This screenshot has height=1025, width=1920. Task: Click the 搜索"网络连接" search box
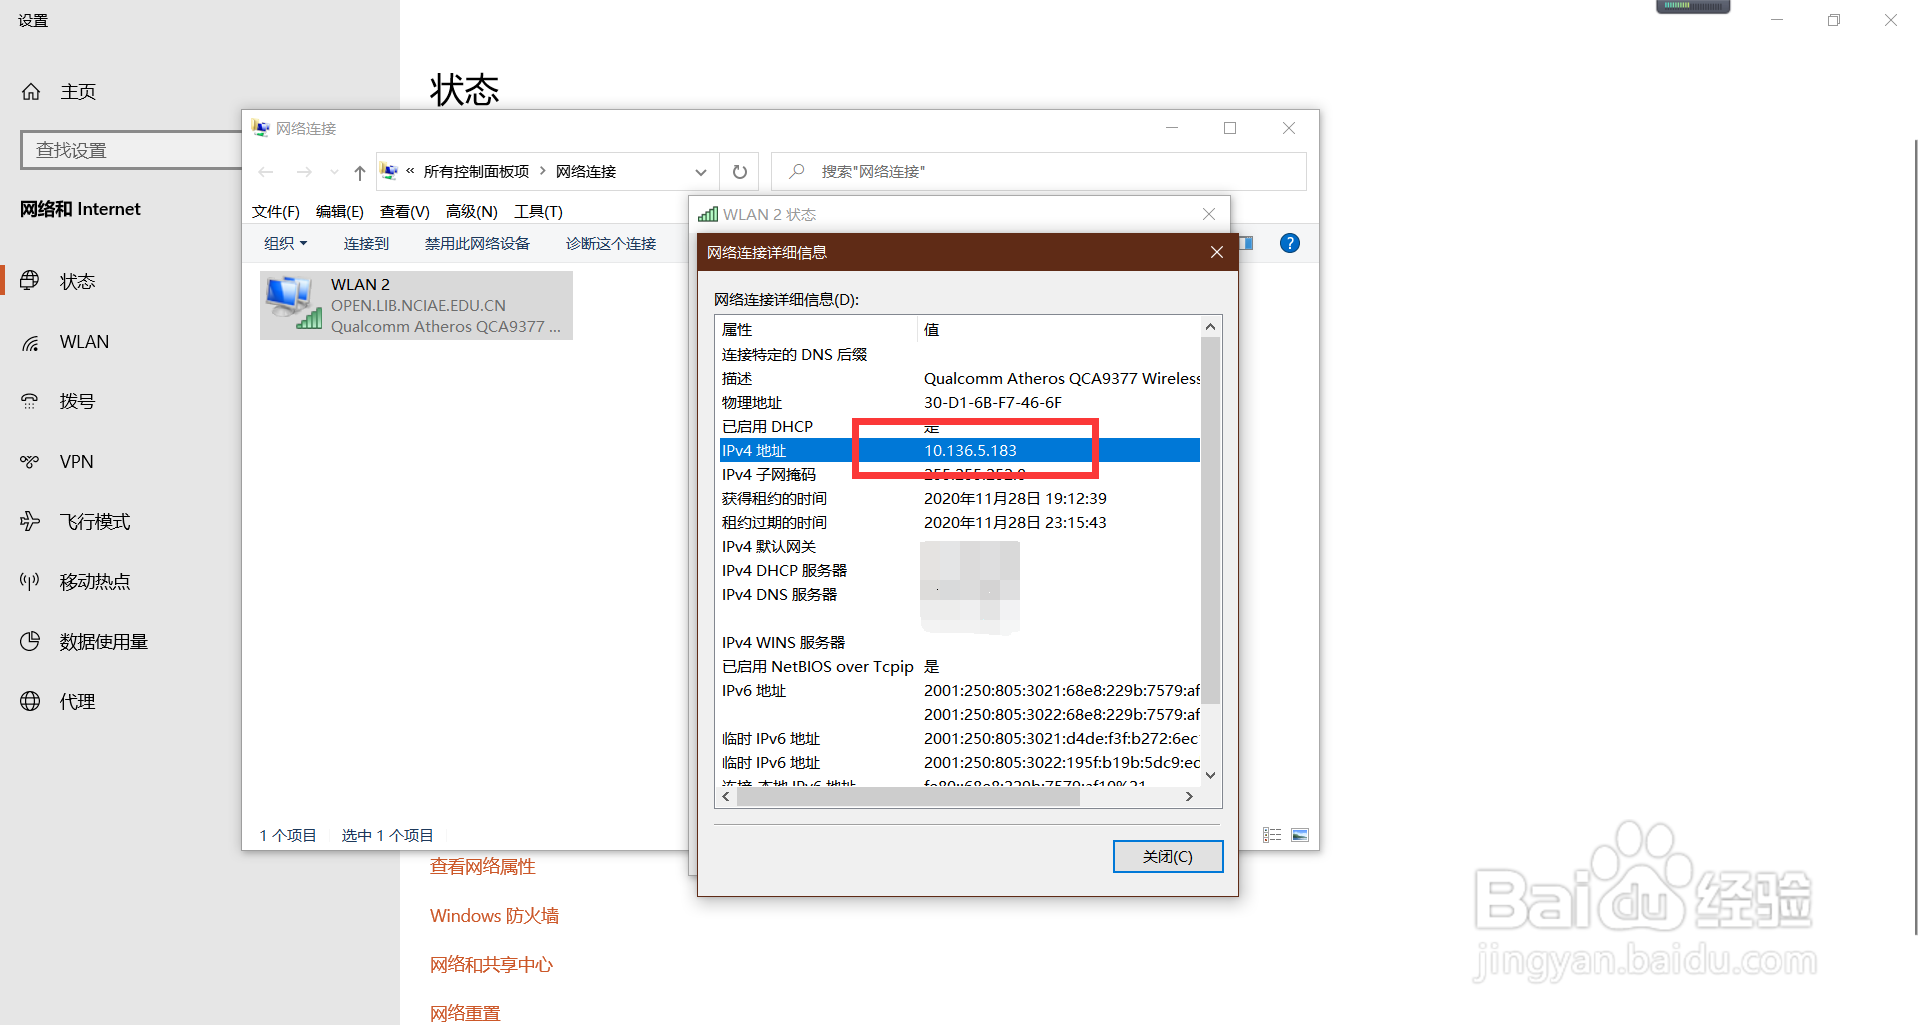coord(1039,172)
